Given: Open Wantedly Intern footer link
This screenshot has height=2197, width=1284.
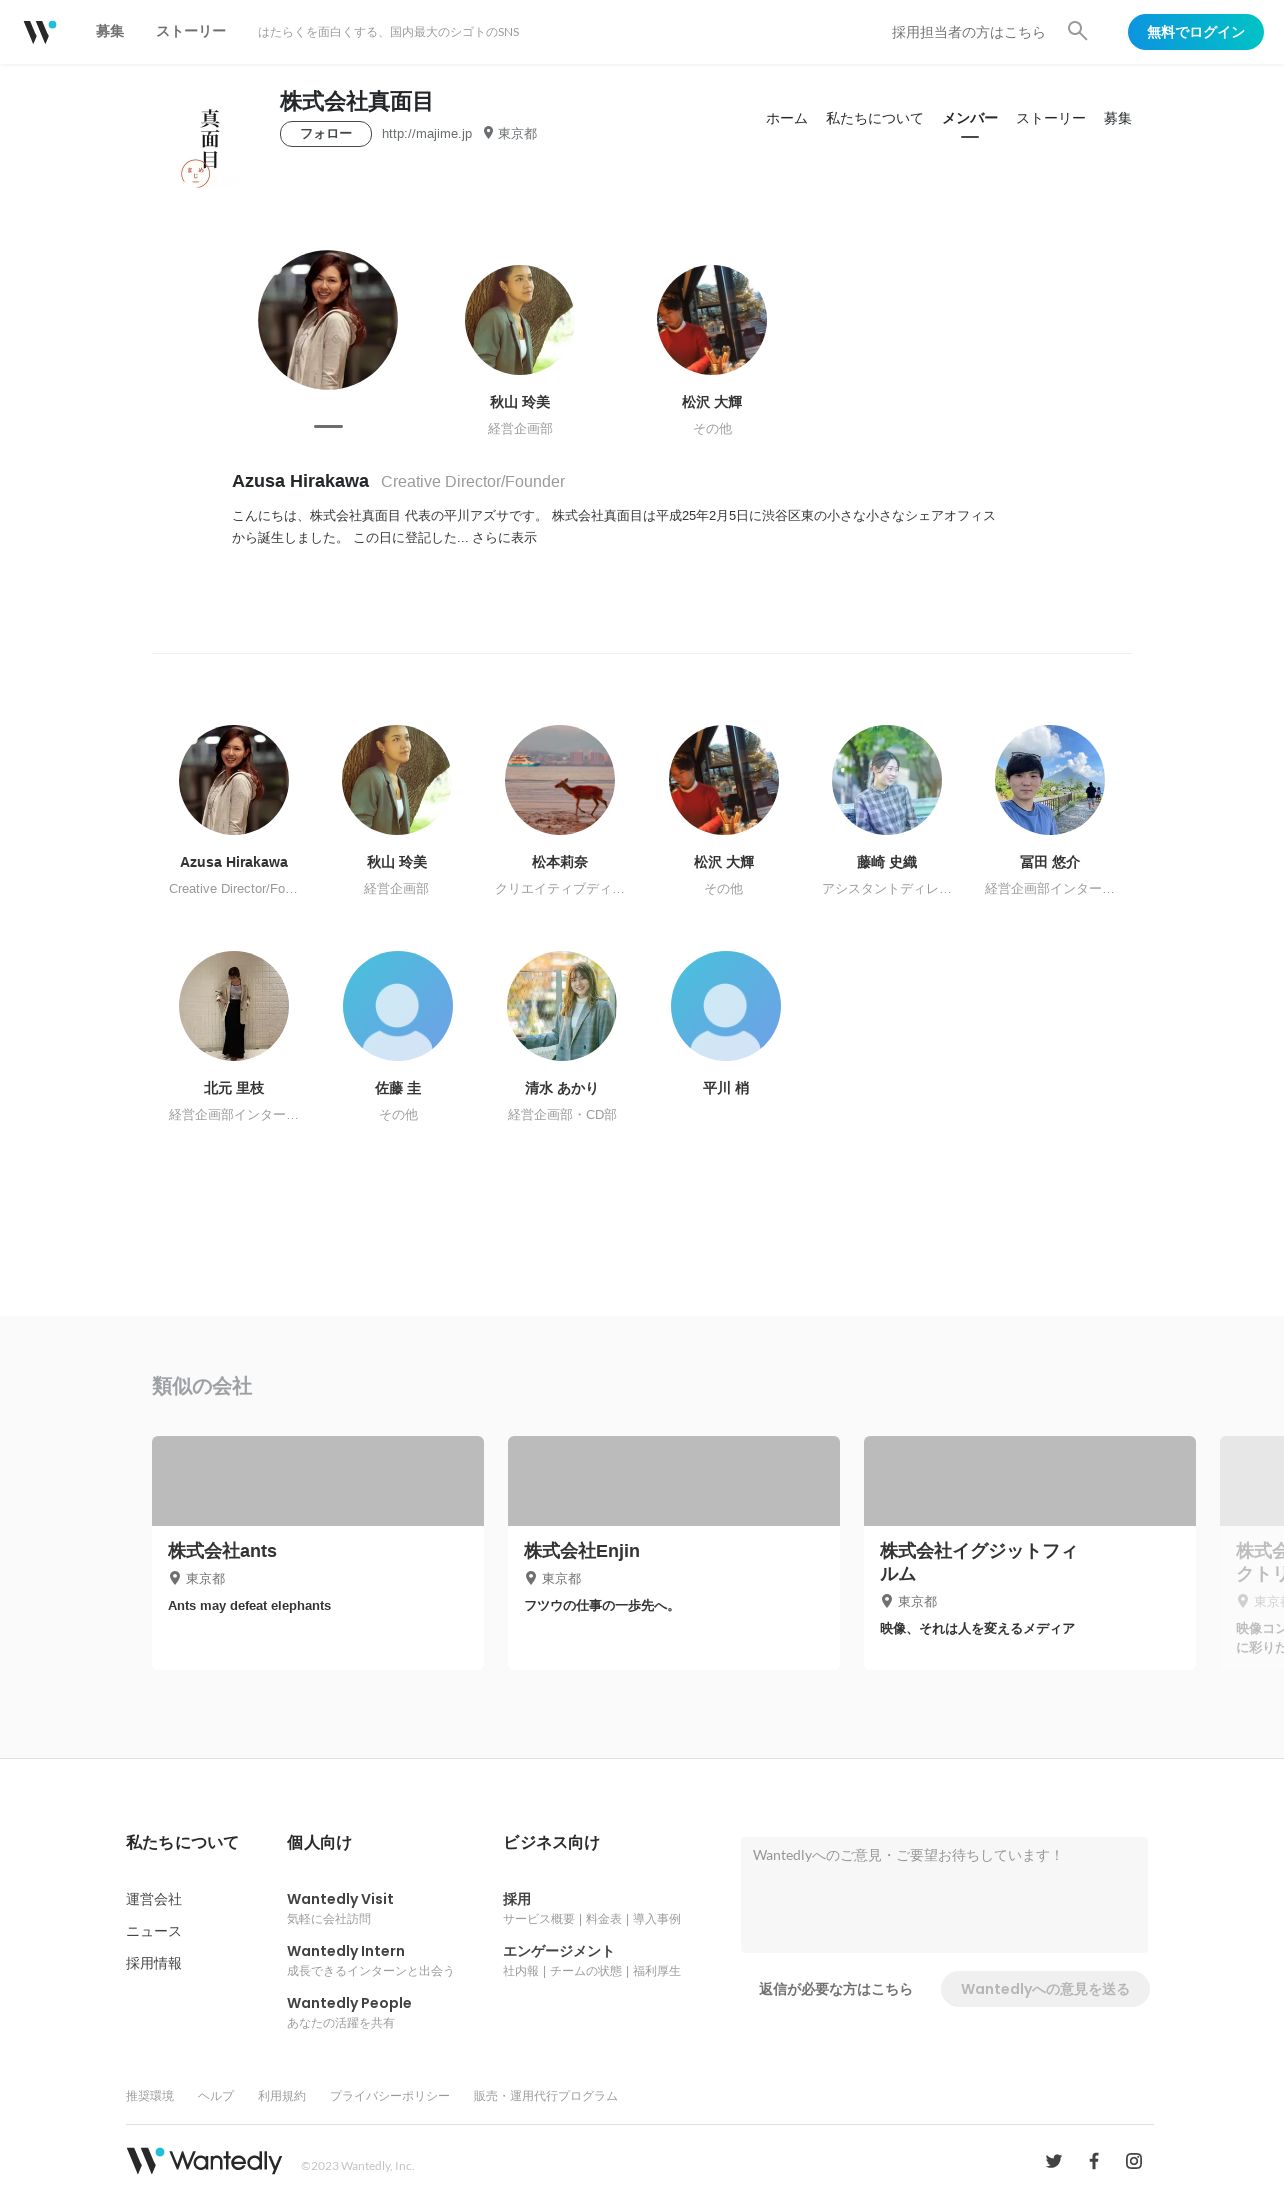Looking at the screenshot, I should click(346, 1951).
